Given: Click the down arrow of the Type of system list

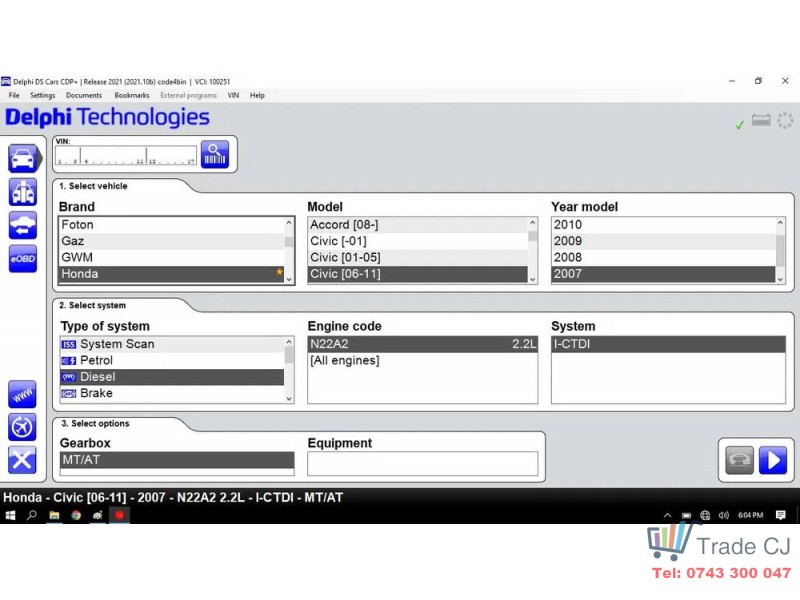Looking at the screenshot, I should (289, 398).
